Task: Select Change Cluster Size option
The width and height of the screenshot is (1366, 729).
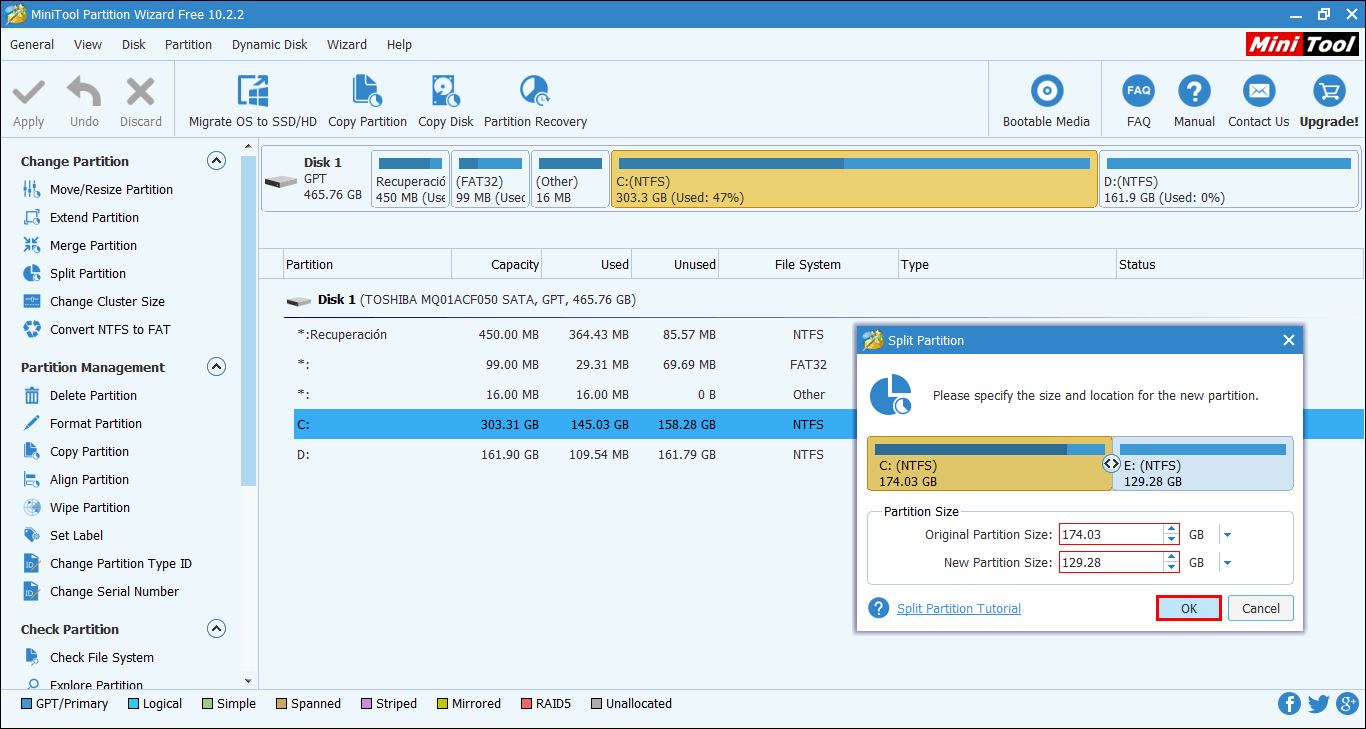Action: [x=107, y=301]
